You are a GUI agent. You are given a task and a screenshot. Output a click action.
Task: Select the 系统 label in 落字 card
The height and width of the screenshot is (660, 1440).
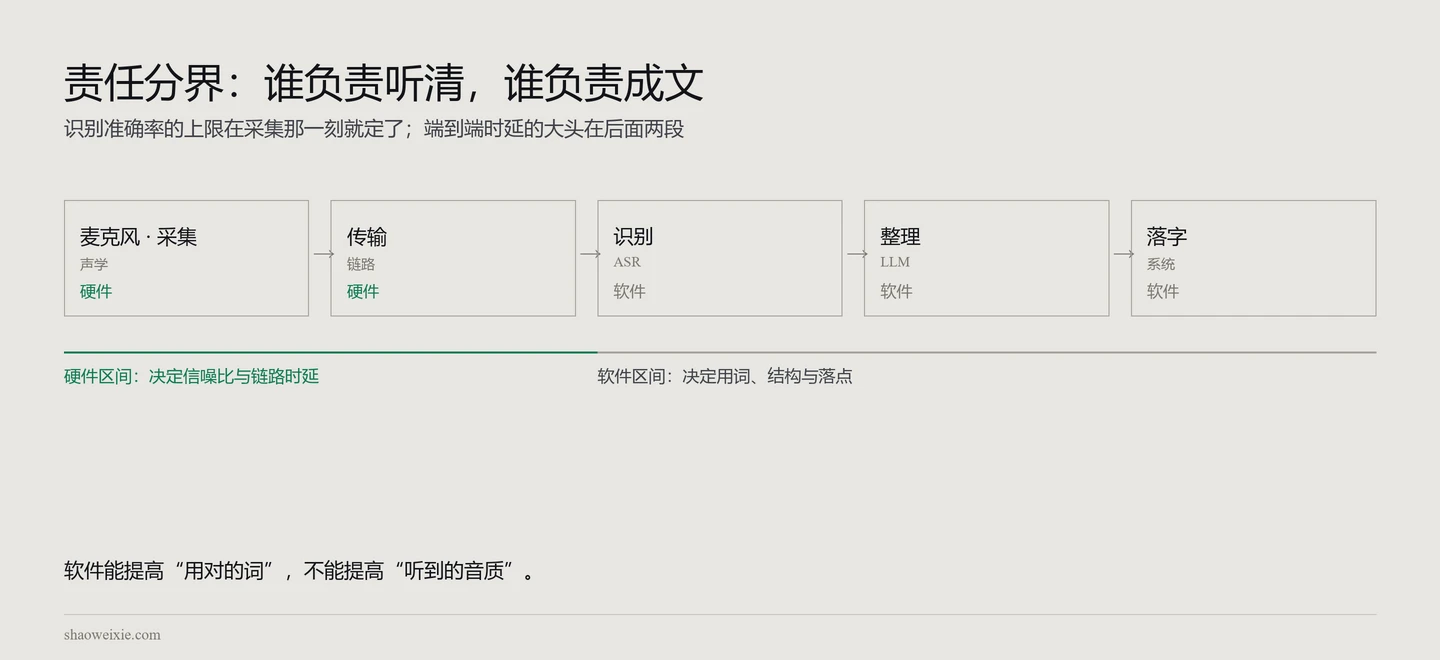coord(1161,264)
